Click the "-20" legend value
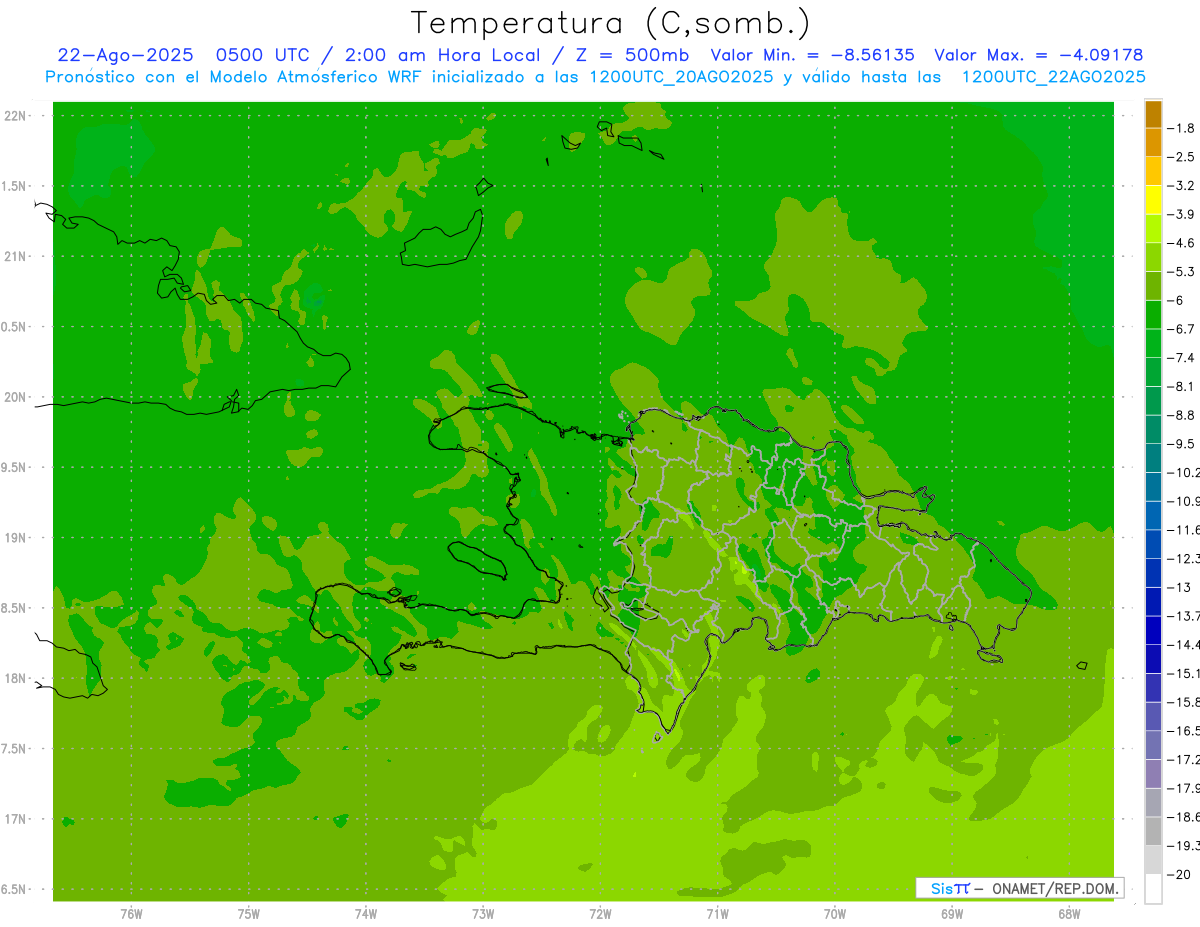Image resolution: width=1200 pixels, height=927 pixels. pyautogui.click(x=1181, y=875)
